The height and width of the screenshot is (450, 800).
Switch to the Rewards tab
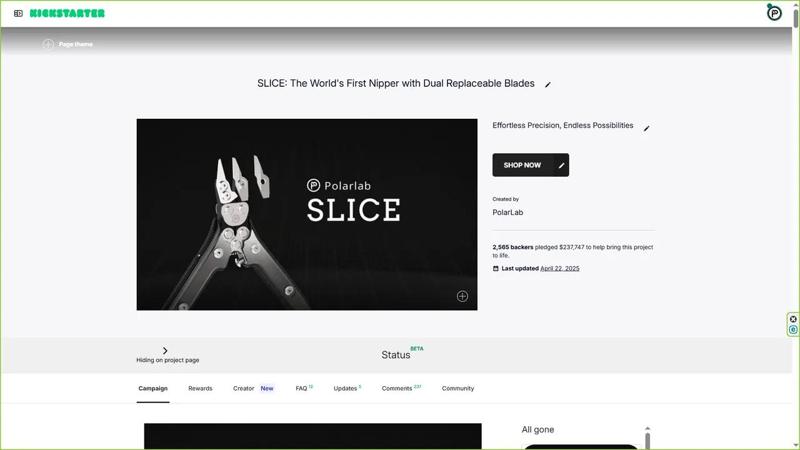click(200, 388)
